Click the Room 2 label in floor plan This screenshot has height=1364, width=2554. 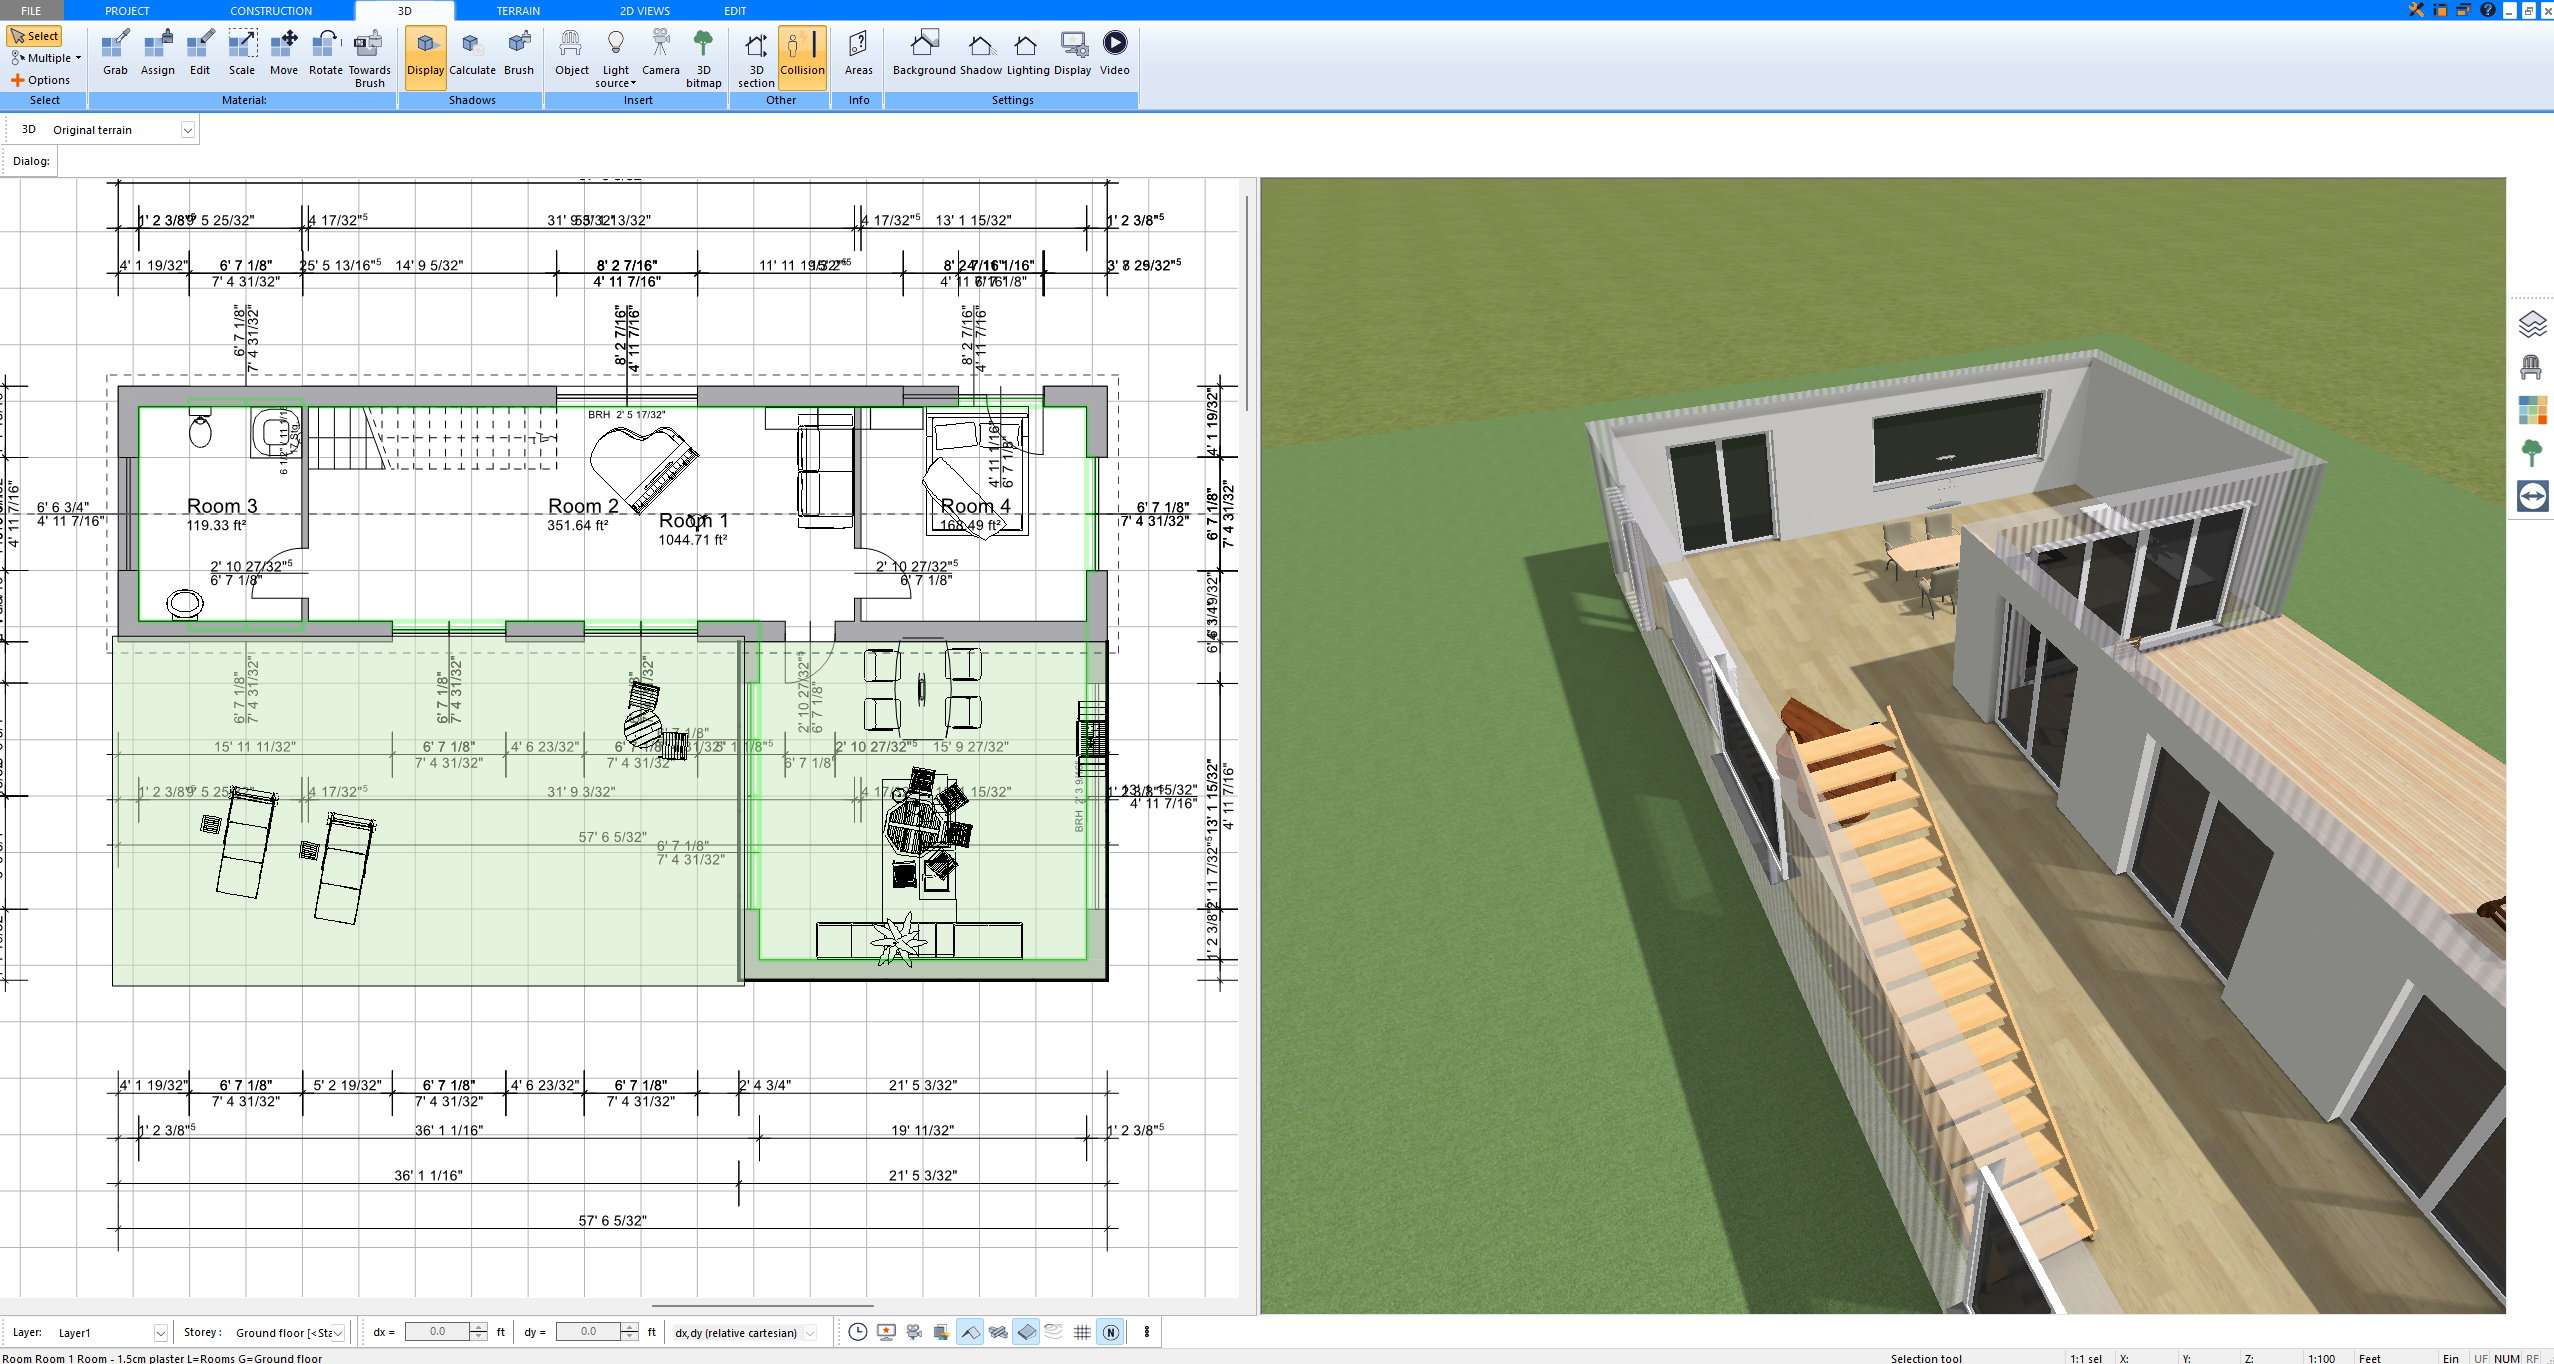pyautogui.click(x=583, y=506)
